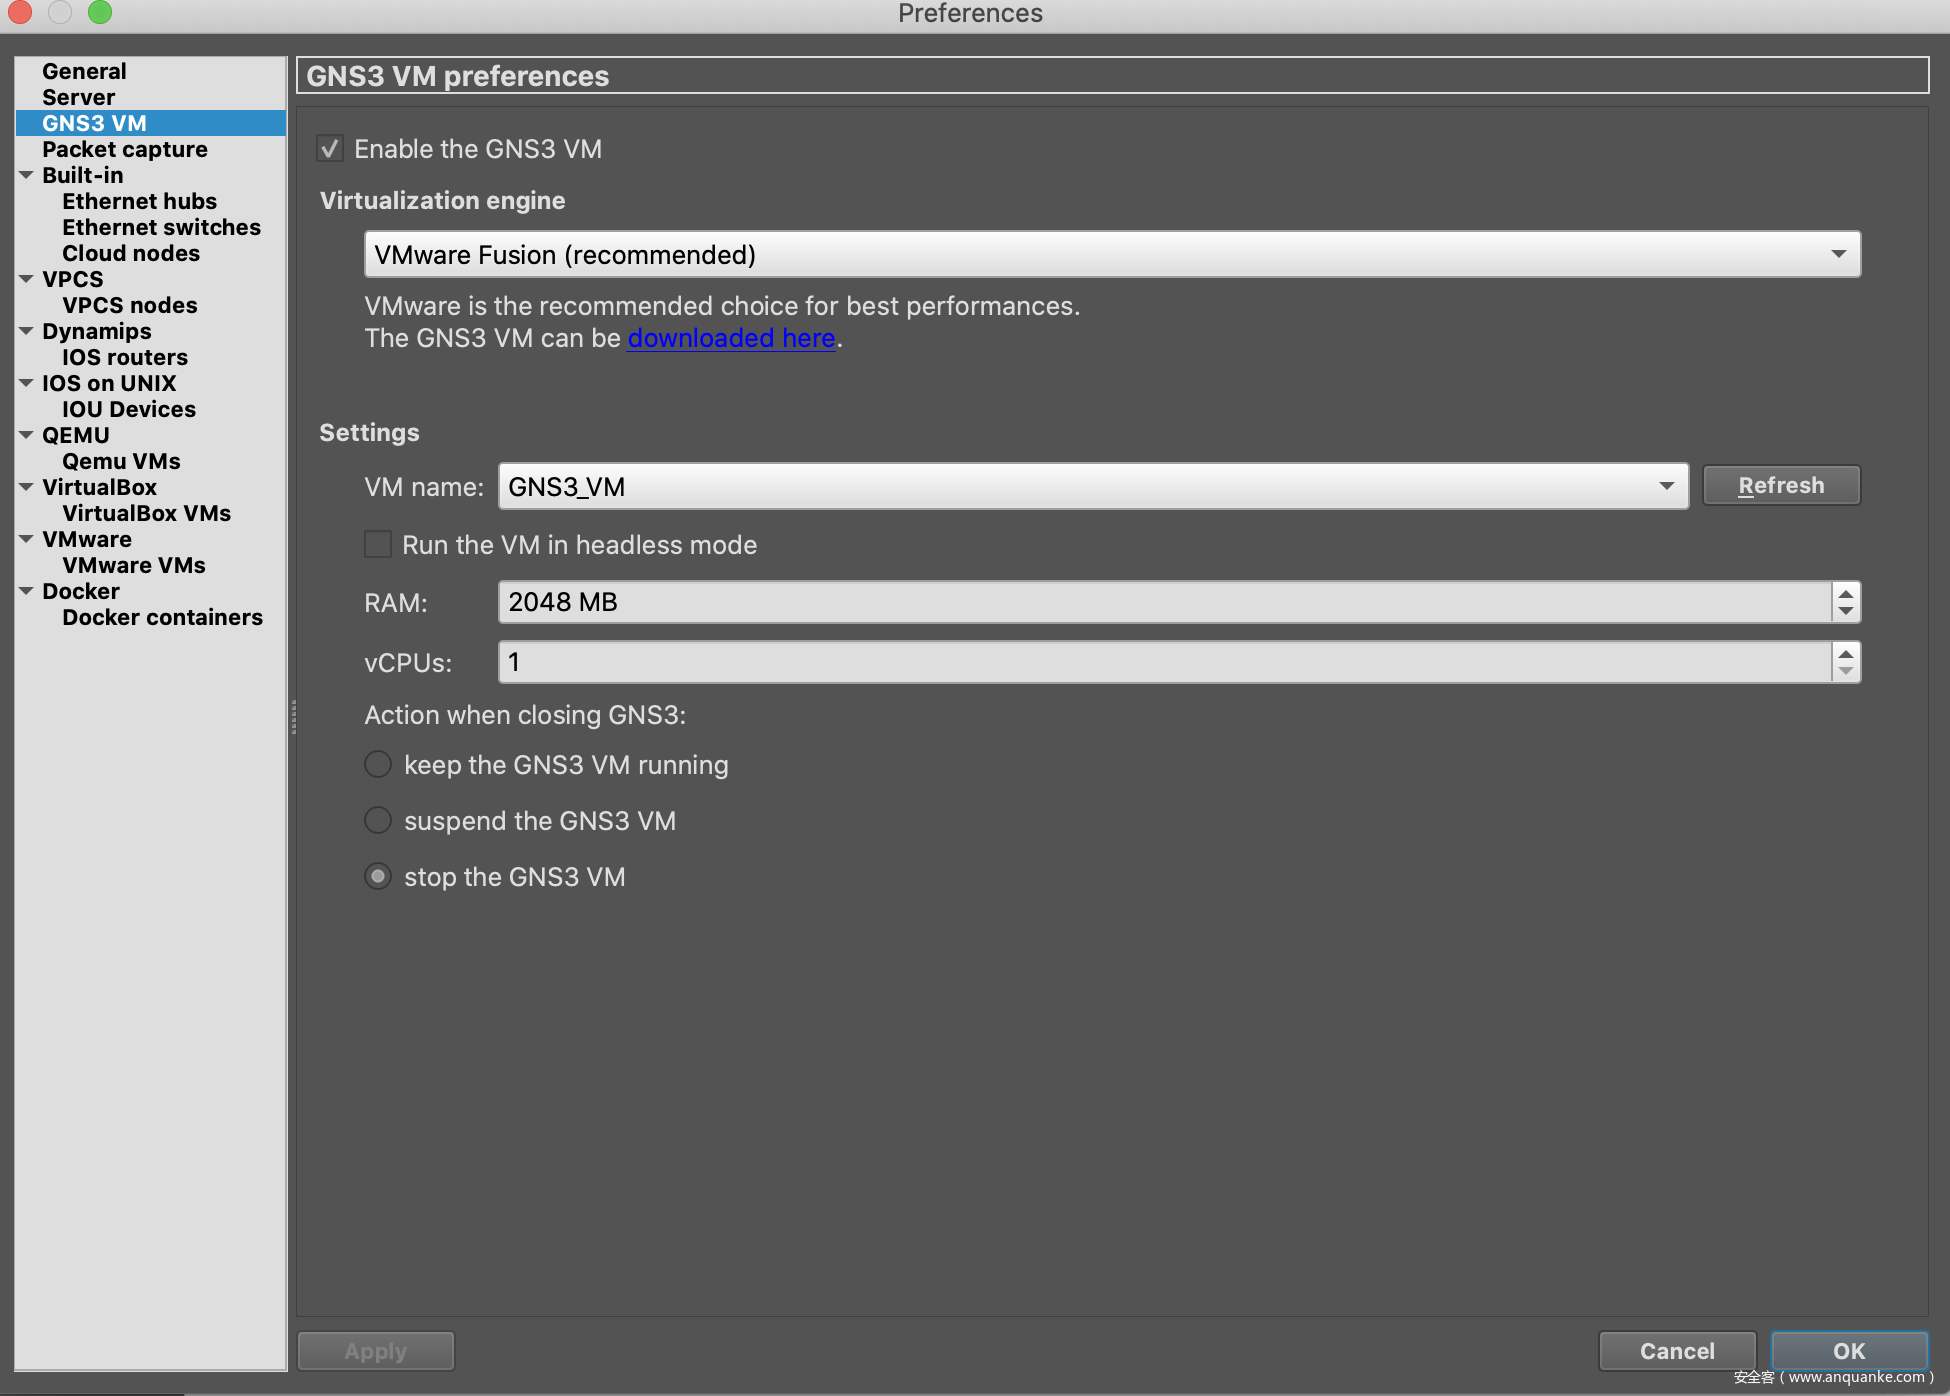Select keep the GNS3 VM running
The height and width of the screenshot is (1396, 1950).
pos(378,765)
